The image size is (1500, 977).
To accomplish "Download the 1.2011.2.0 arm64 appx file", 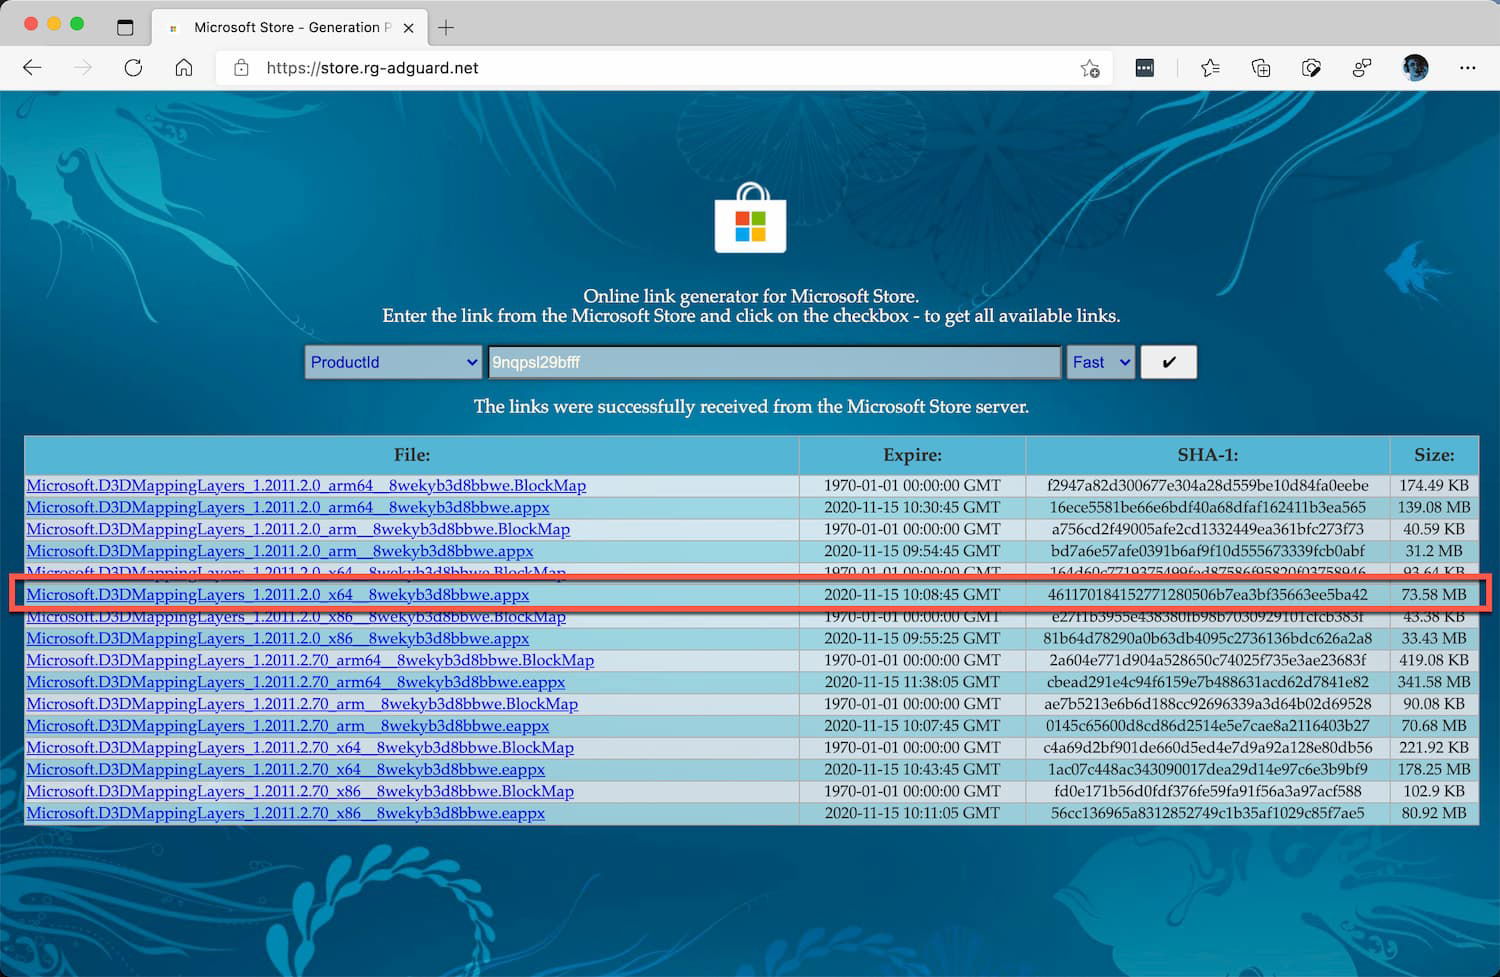I will coord(288,507).
